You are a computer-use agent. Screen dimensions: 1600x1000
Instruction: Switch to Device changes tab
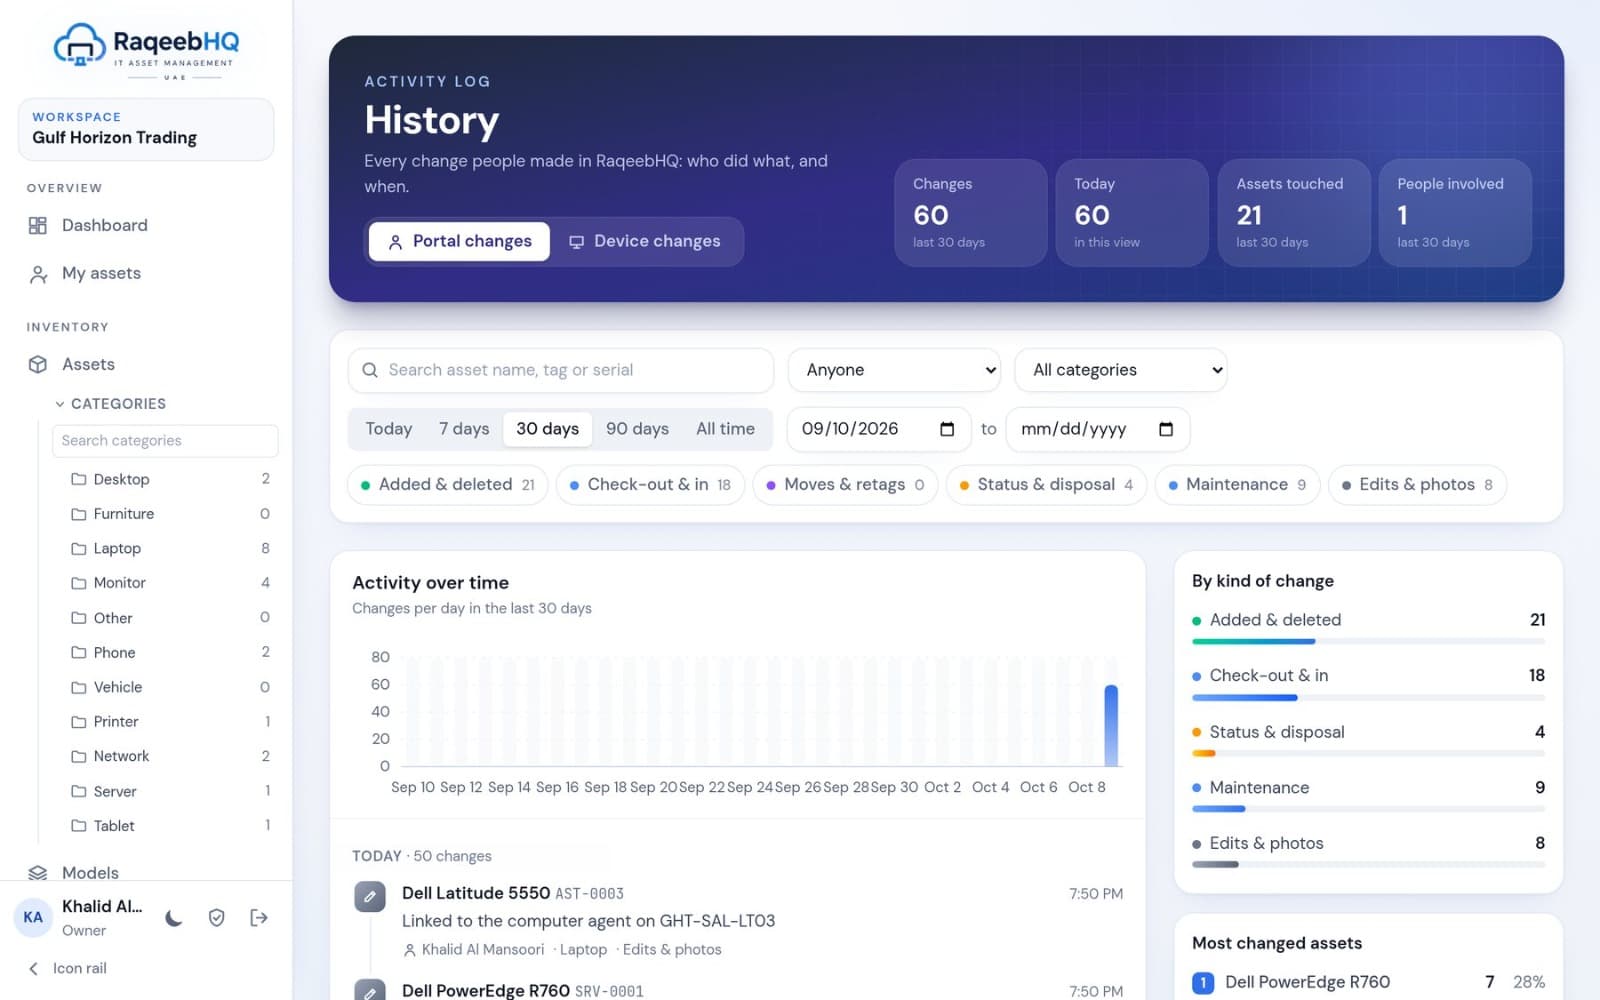point(645,241)
